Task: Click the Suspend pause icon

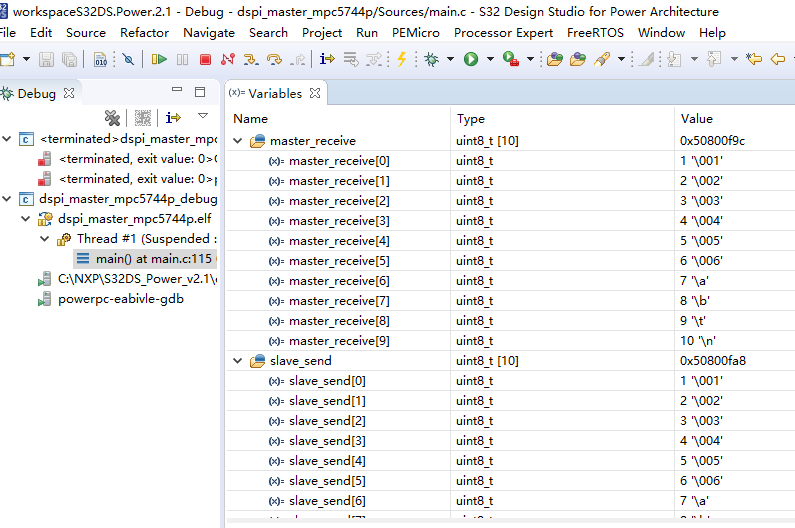Action: tap(183, 59)
